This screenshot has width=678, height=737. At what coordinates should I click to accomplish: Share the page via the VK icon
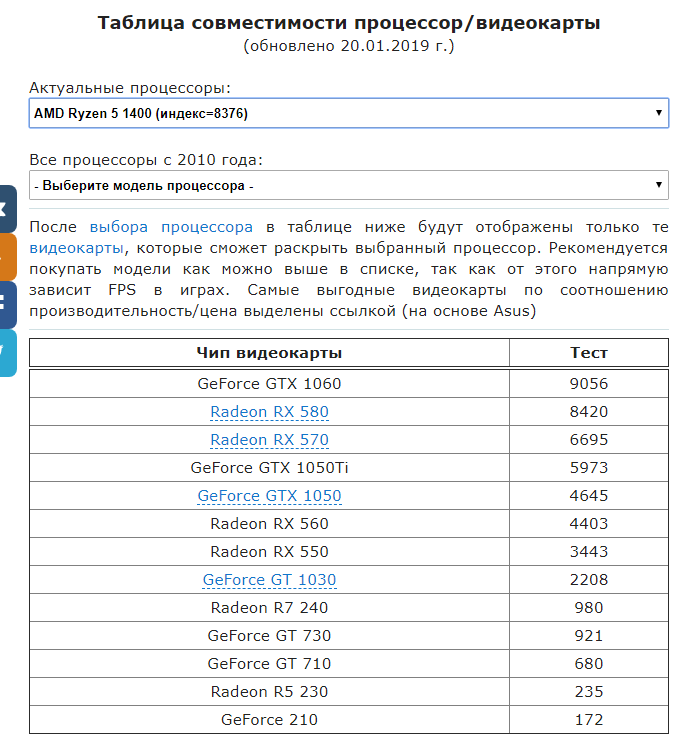(x=8, y=209)
